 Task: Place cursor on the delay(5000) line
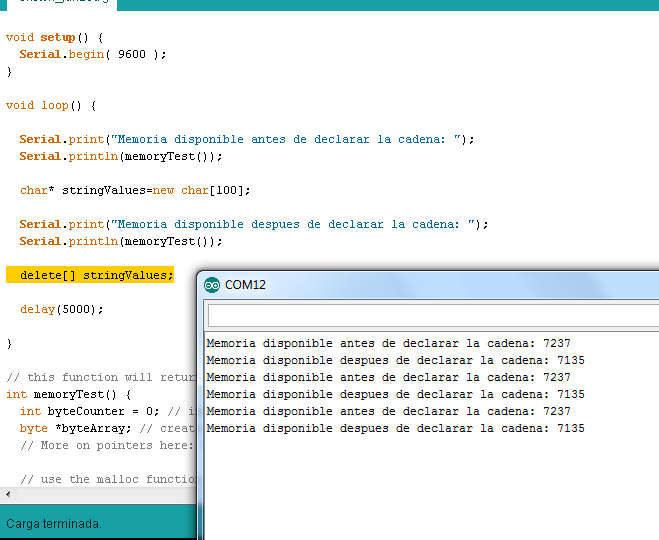(x=61, y=309)
